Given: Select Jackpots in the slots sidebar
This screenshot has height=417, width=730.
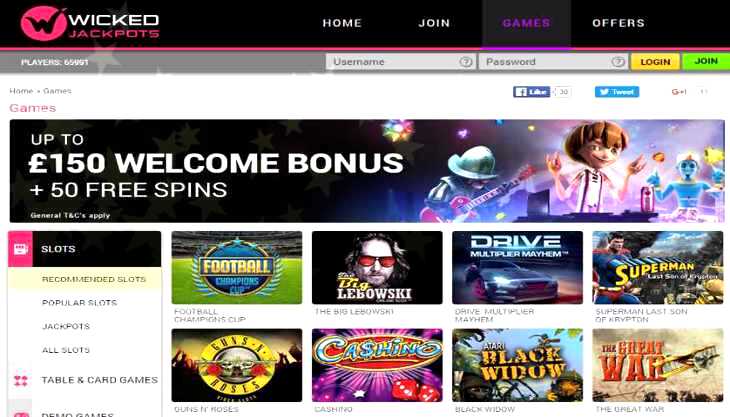Looking at the screenshot, I should click(x=66, y=327).
